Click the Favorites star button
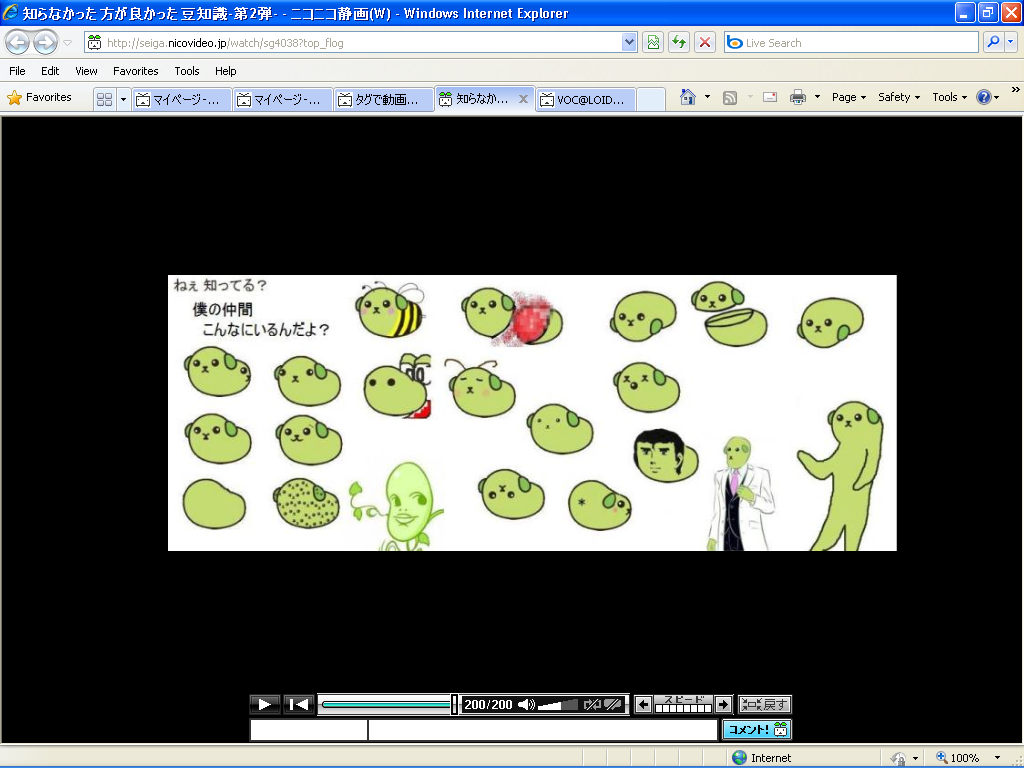The width and height of the screenshot is (1024, 768). click(x=39, y=97)
